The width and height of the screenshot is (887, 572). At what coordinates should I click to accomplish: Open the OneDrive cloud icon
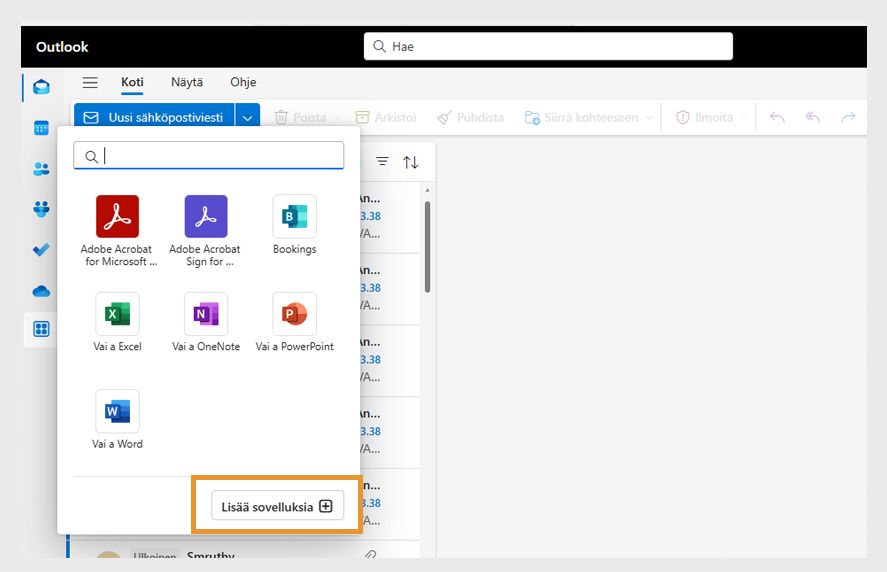(x=41, y=291)
